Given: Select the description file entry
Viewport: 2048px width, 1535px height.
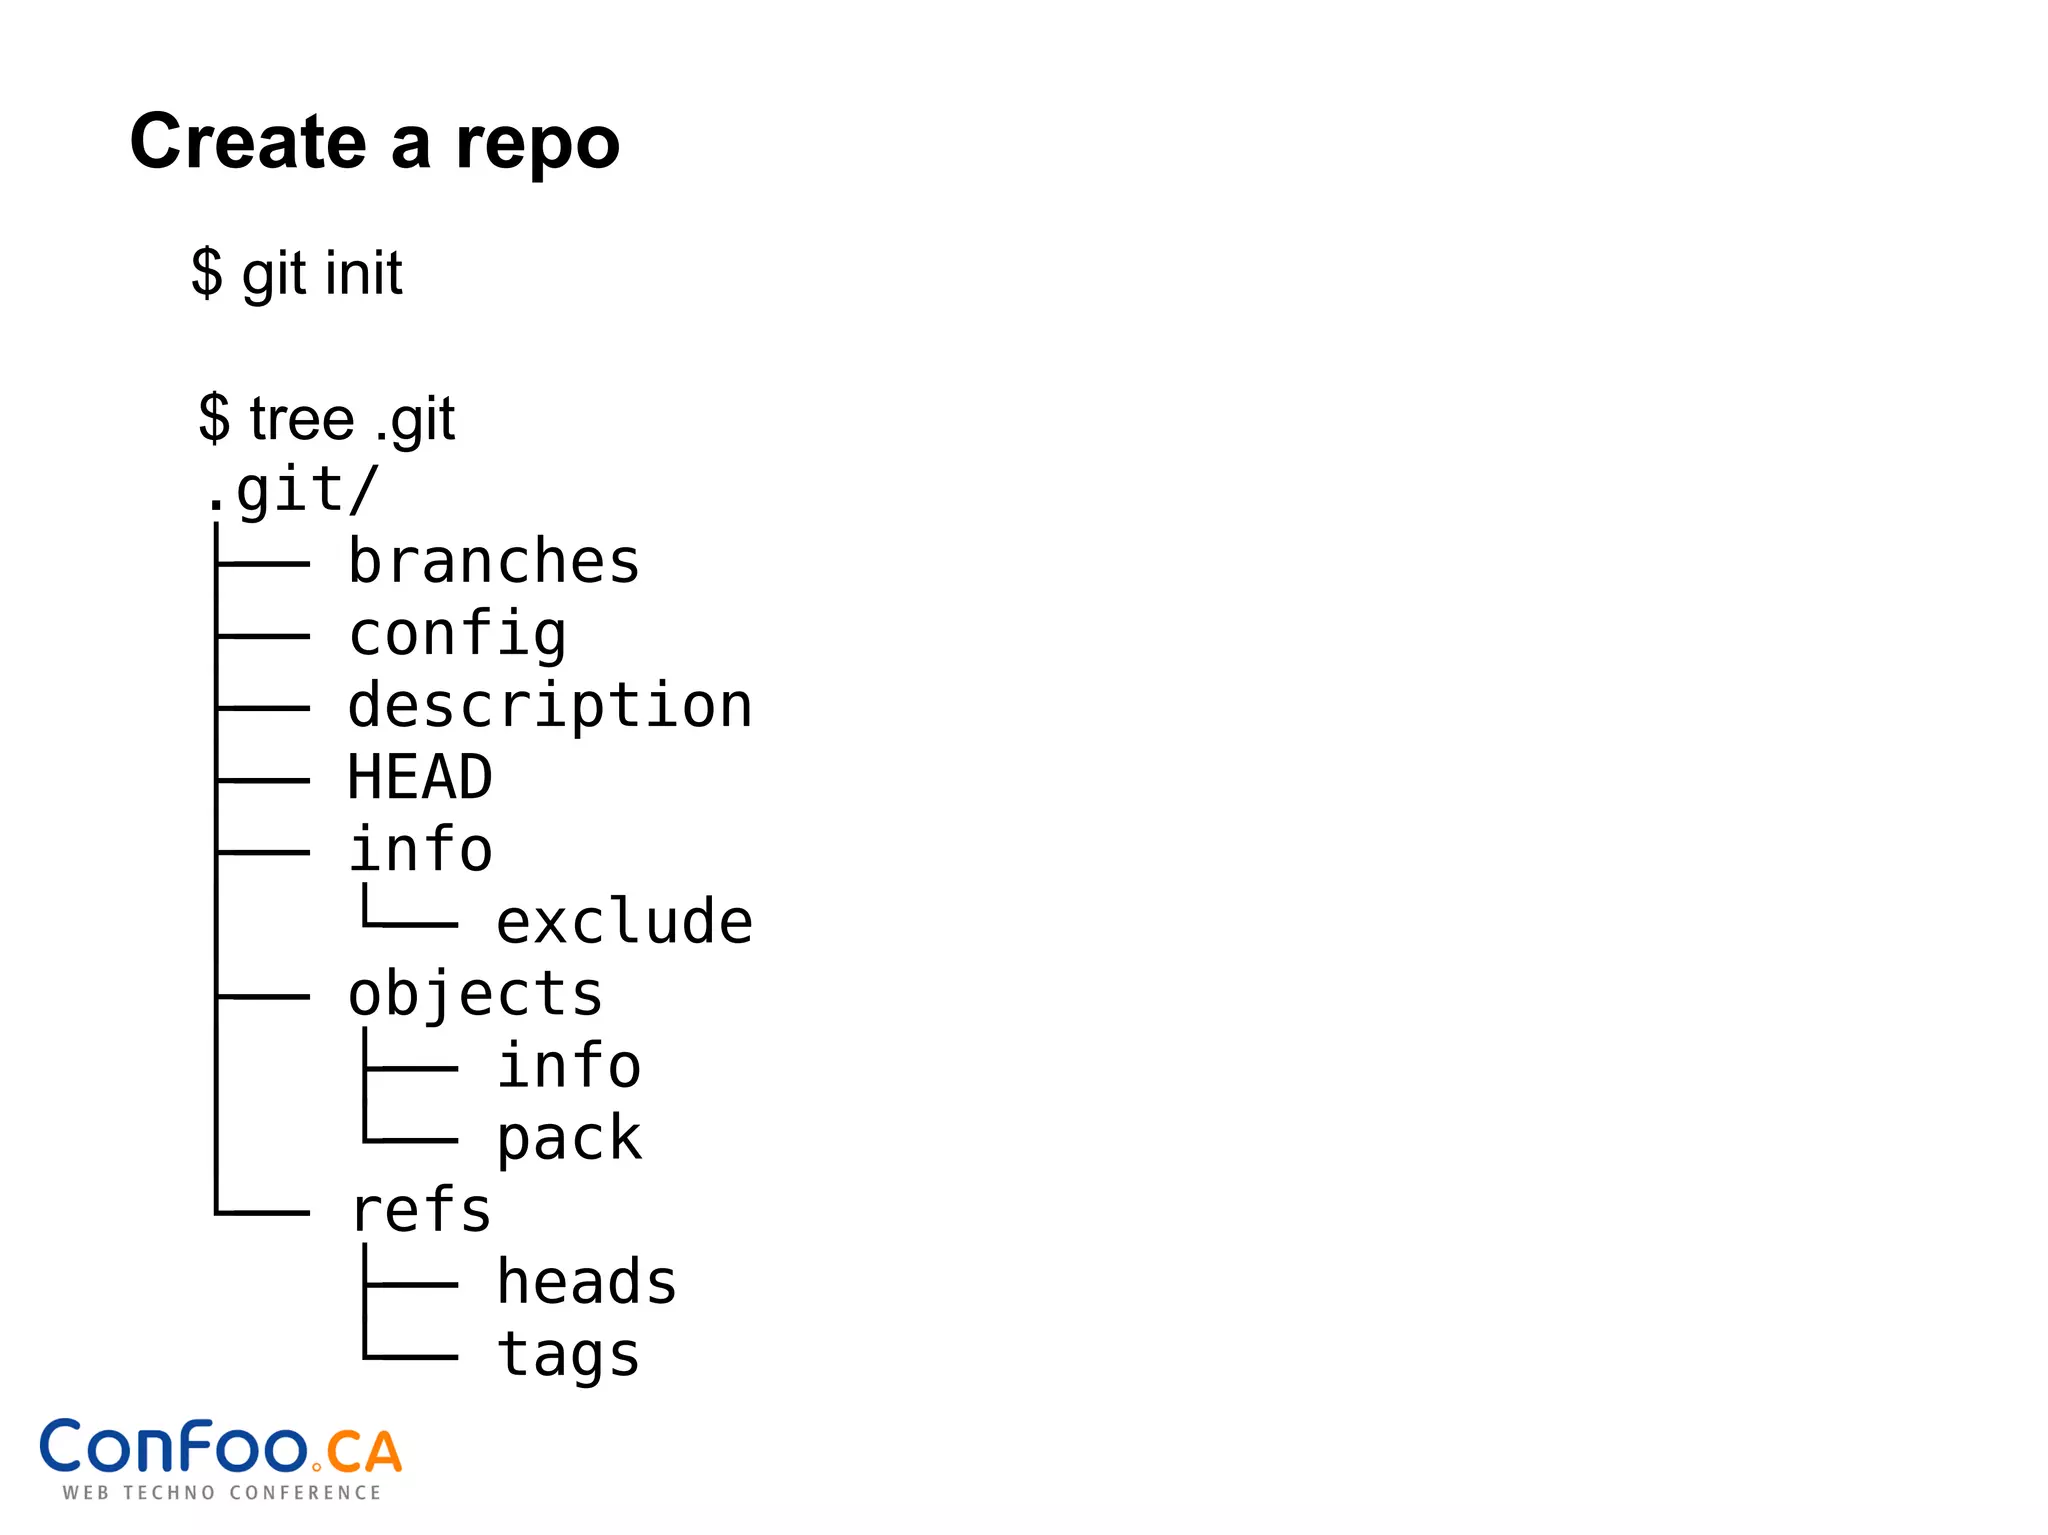Looking at the screenshot, I should [550, 706].
